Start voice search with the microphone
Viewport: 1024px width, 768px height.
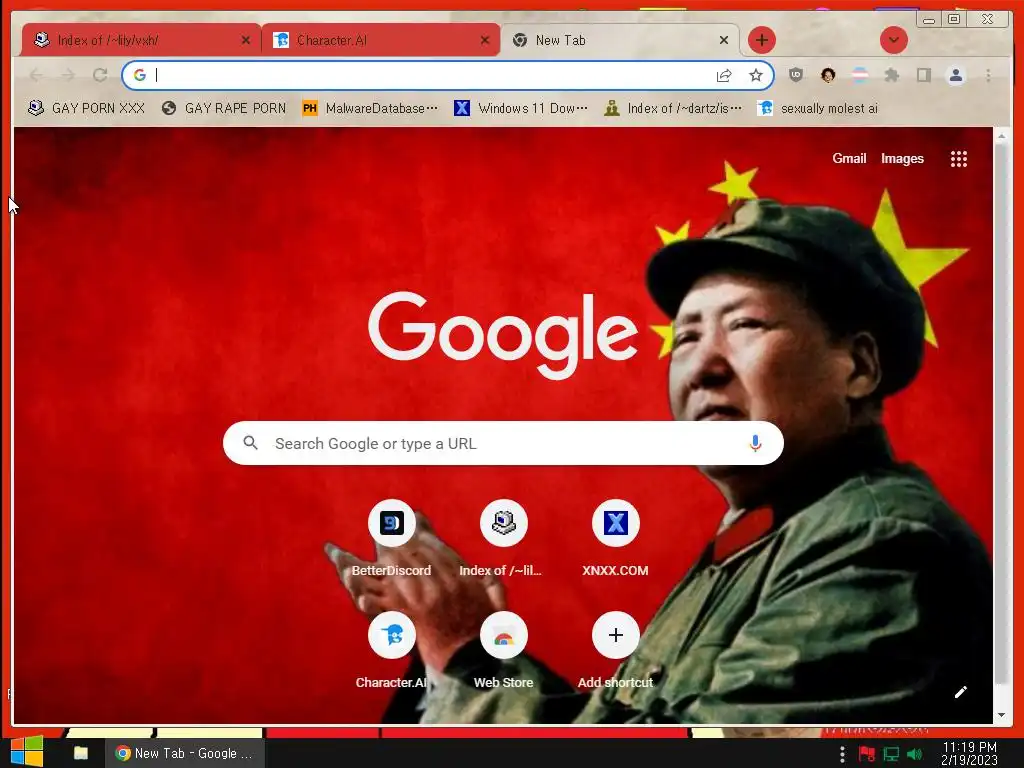click(755, 443)
